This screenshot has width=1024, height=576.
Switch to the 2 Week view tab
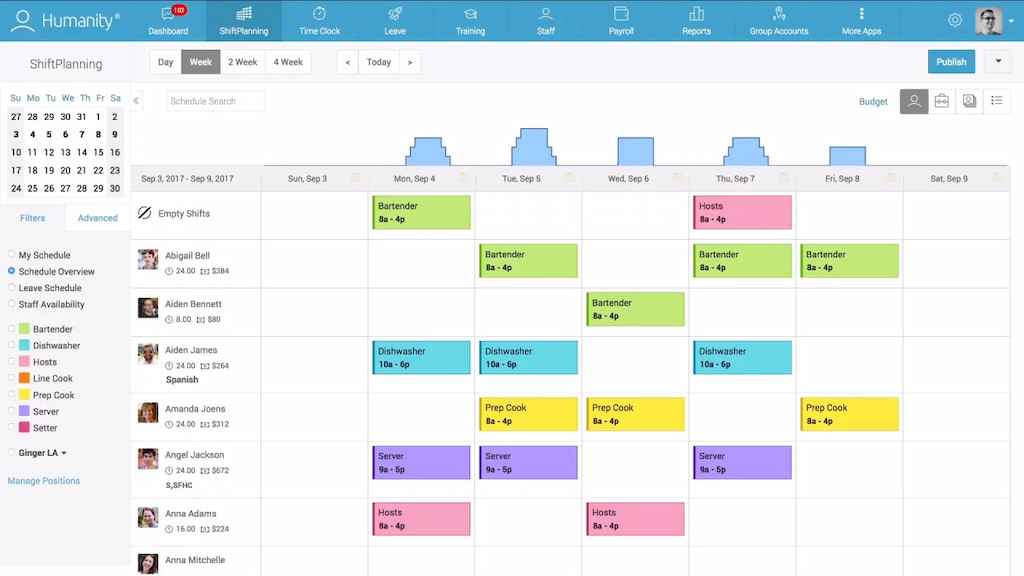coord(242,61)
